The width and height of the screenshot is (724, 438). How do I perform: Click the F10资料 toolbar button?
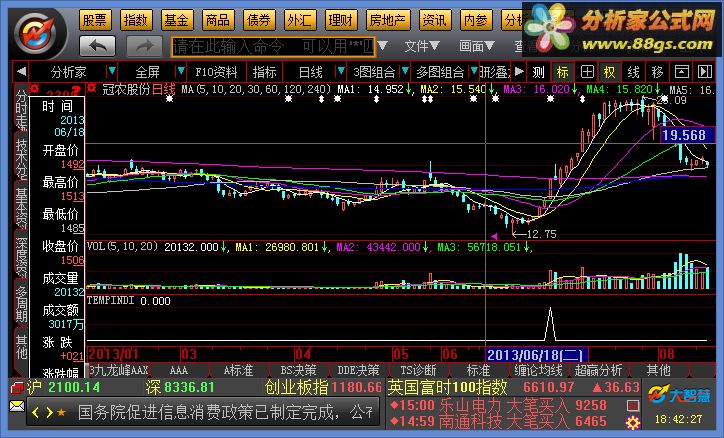[x=216, y=72]
